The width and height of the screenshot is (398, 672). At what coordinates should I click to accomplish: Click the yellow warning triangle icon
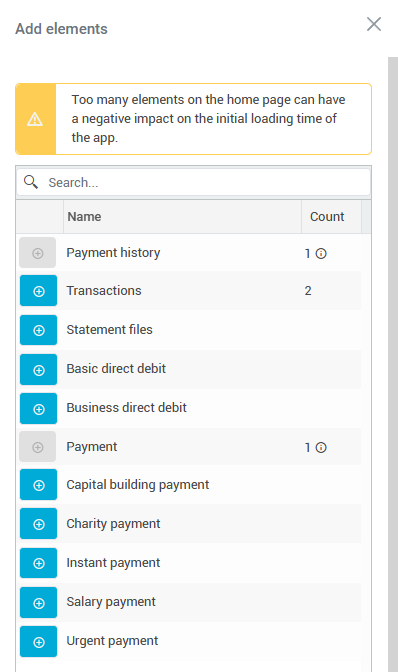[35, 119]
